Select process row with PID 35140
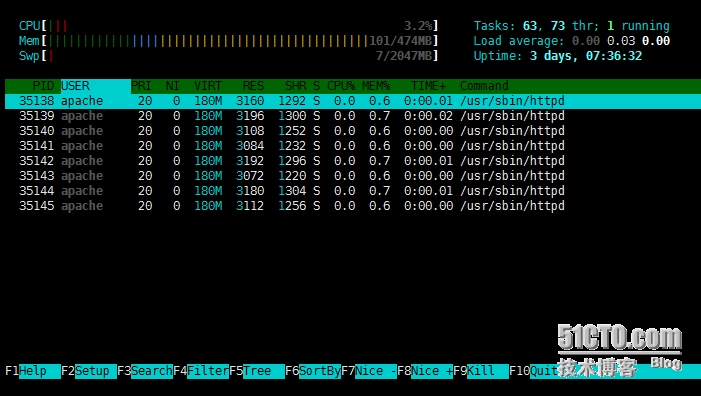701x396 pixels. coord(353,131)
